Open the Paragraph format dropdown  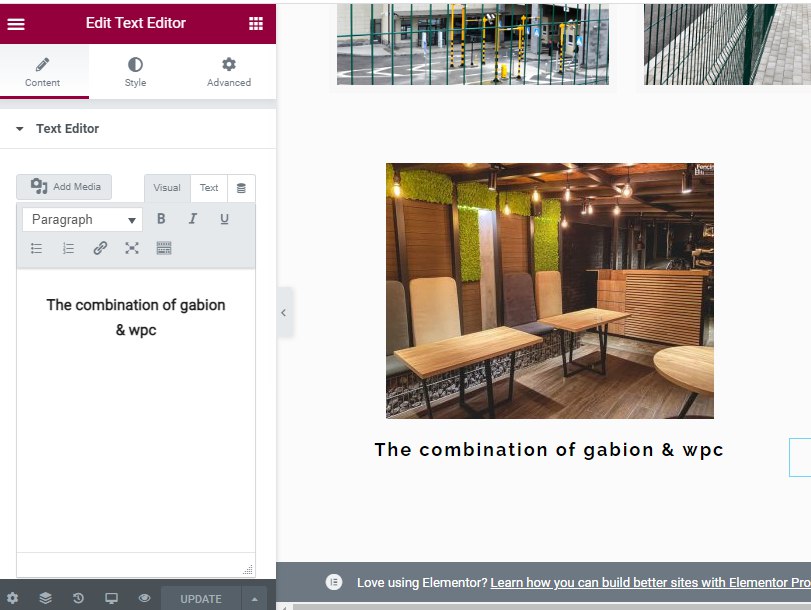(82, 220)
